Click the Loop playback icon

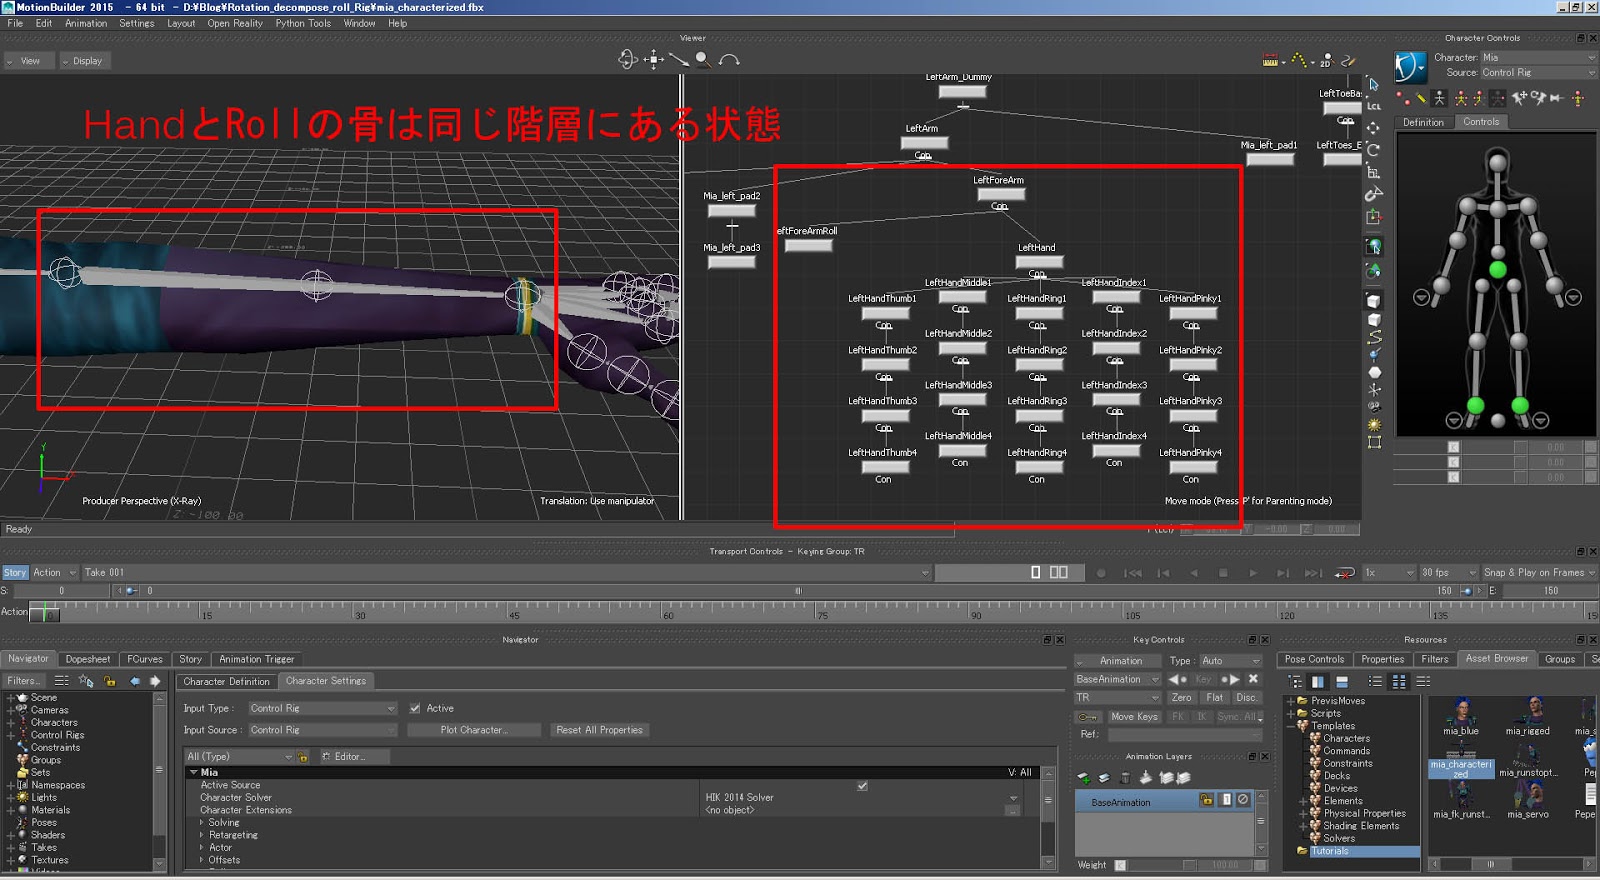(1345, 573)
